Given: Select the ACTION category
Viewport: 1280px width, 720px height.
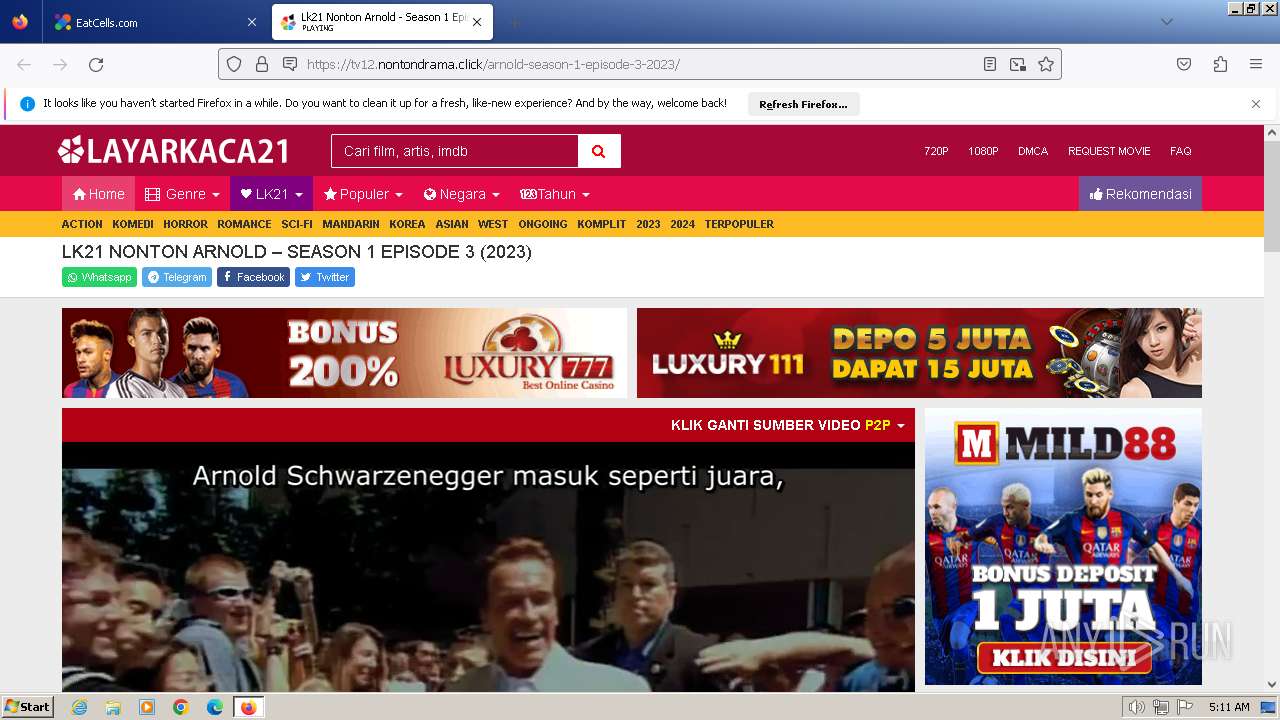Looking at the screenshot, I should (82, 224).
